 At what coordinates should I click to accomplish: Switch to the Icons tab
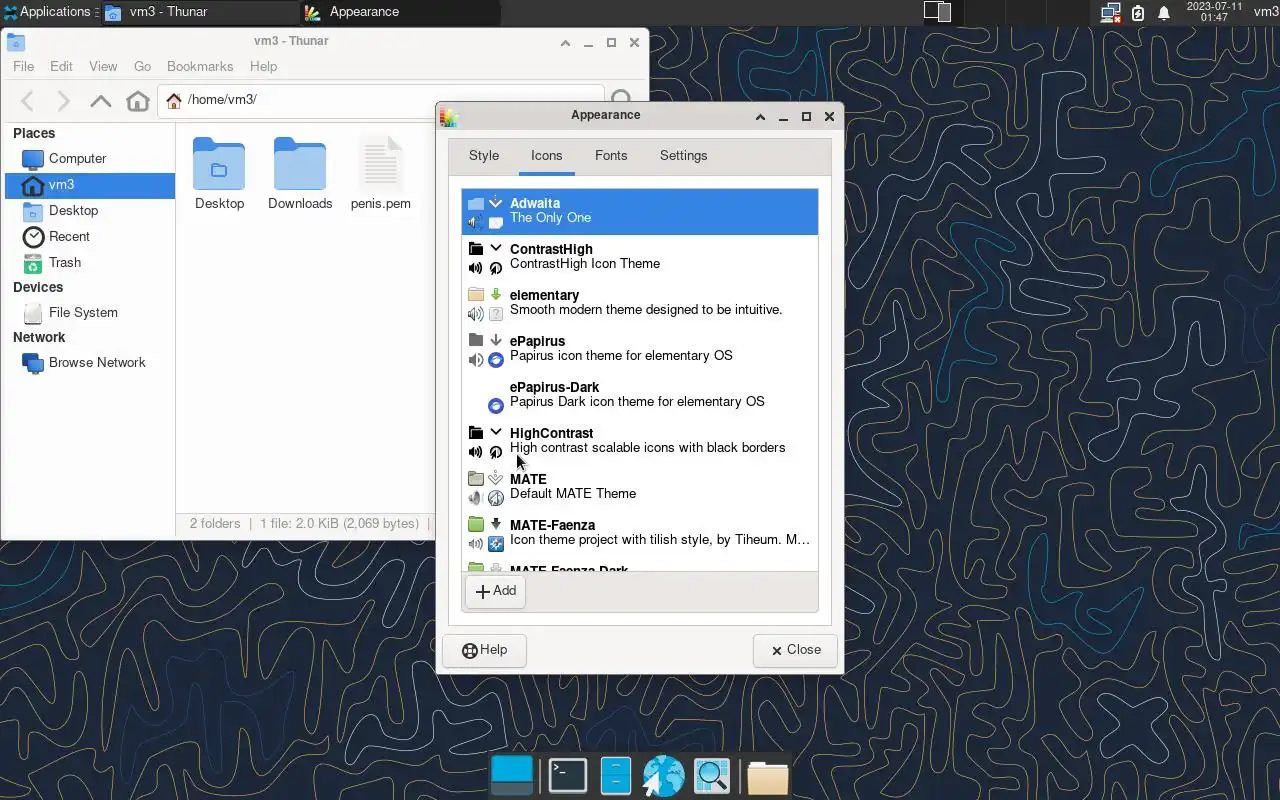(546, 156)
